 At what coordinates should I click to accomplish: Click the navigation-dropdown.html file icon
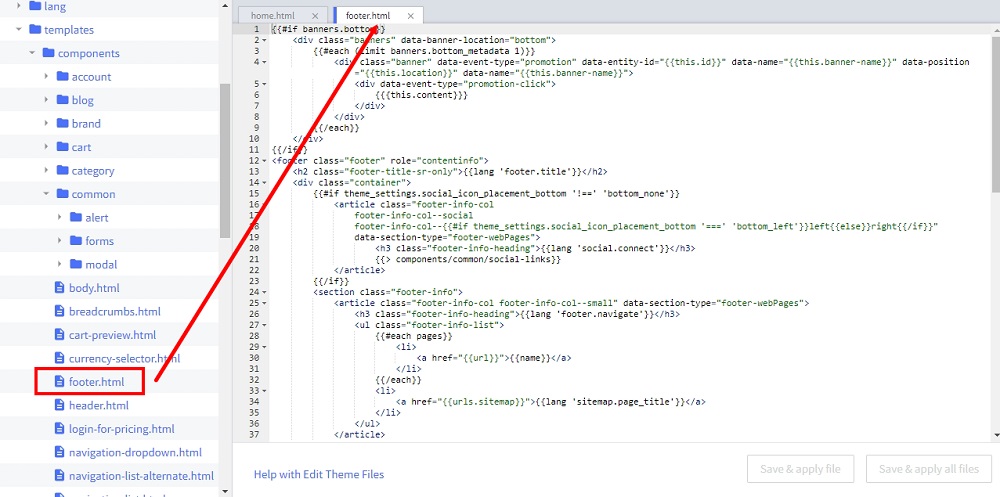point(60,452)
